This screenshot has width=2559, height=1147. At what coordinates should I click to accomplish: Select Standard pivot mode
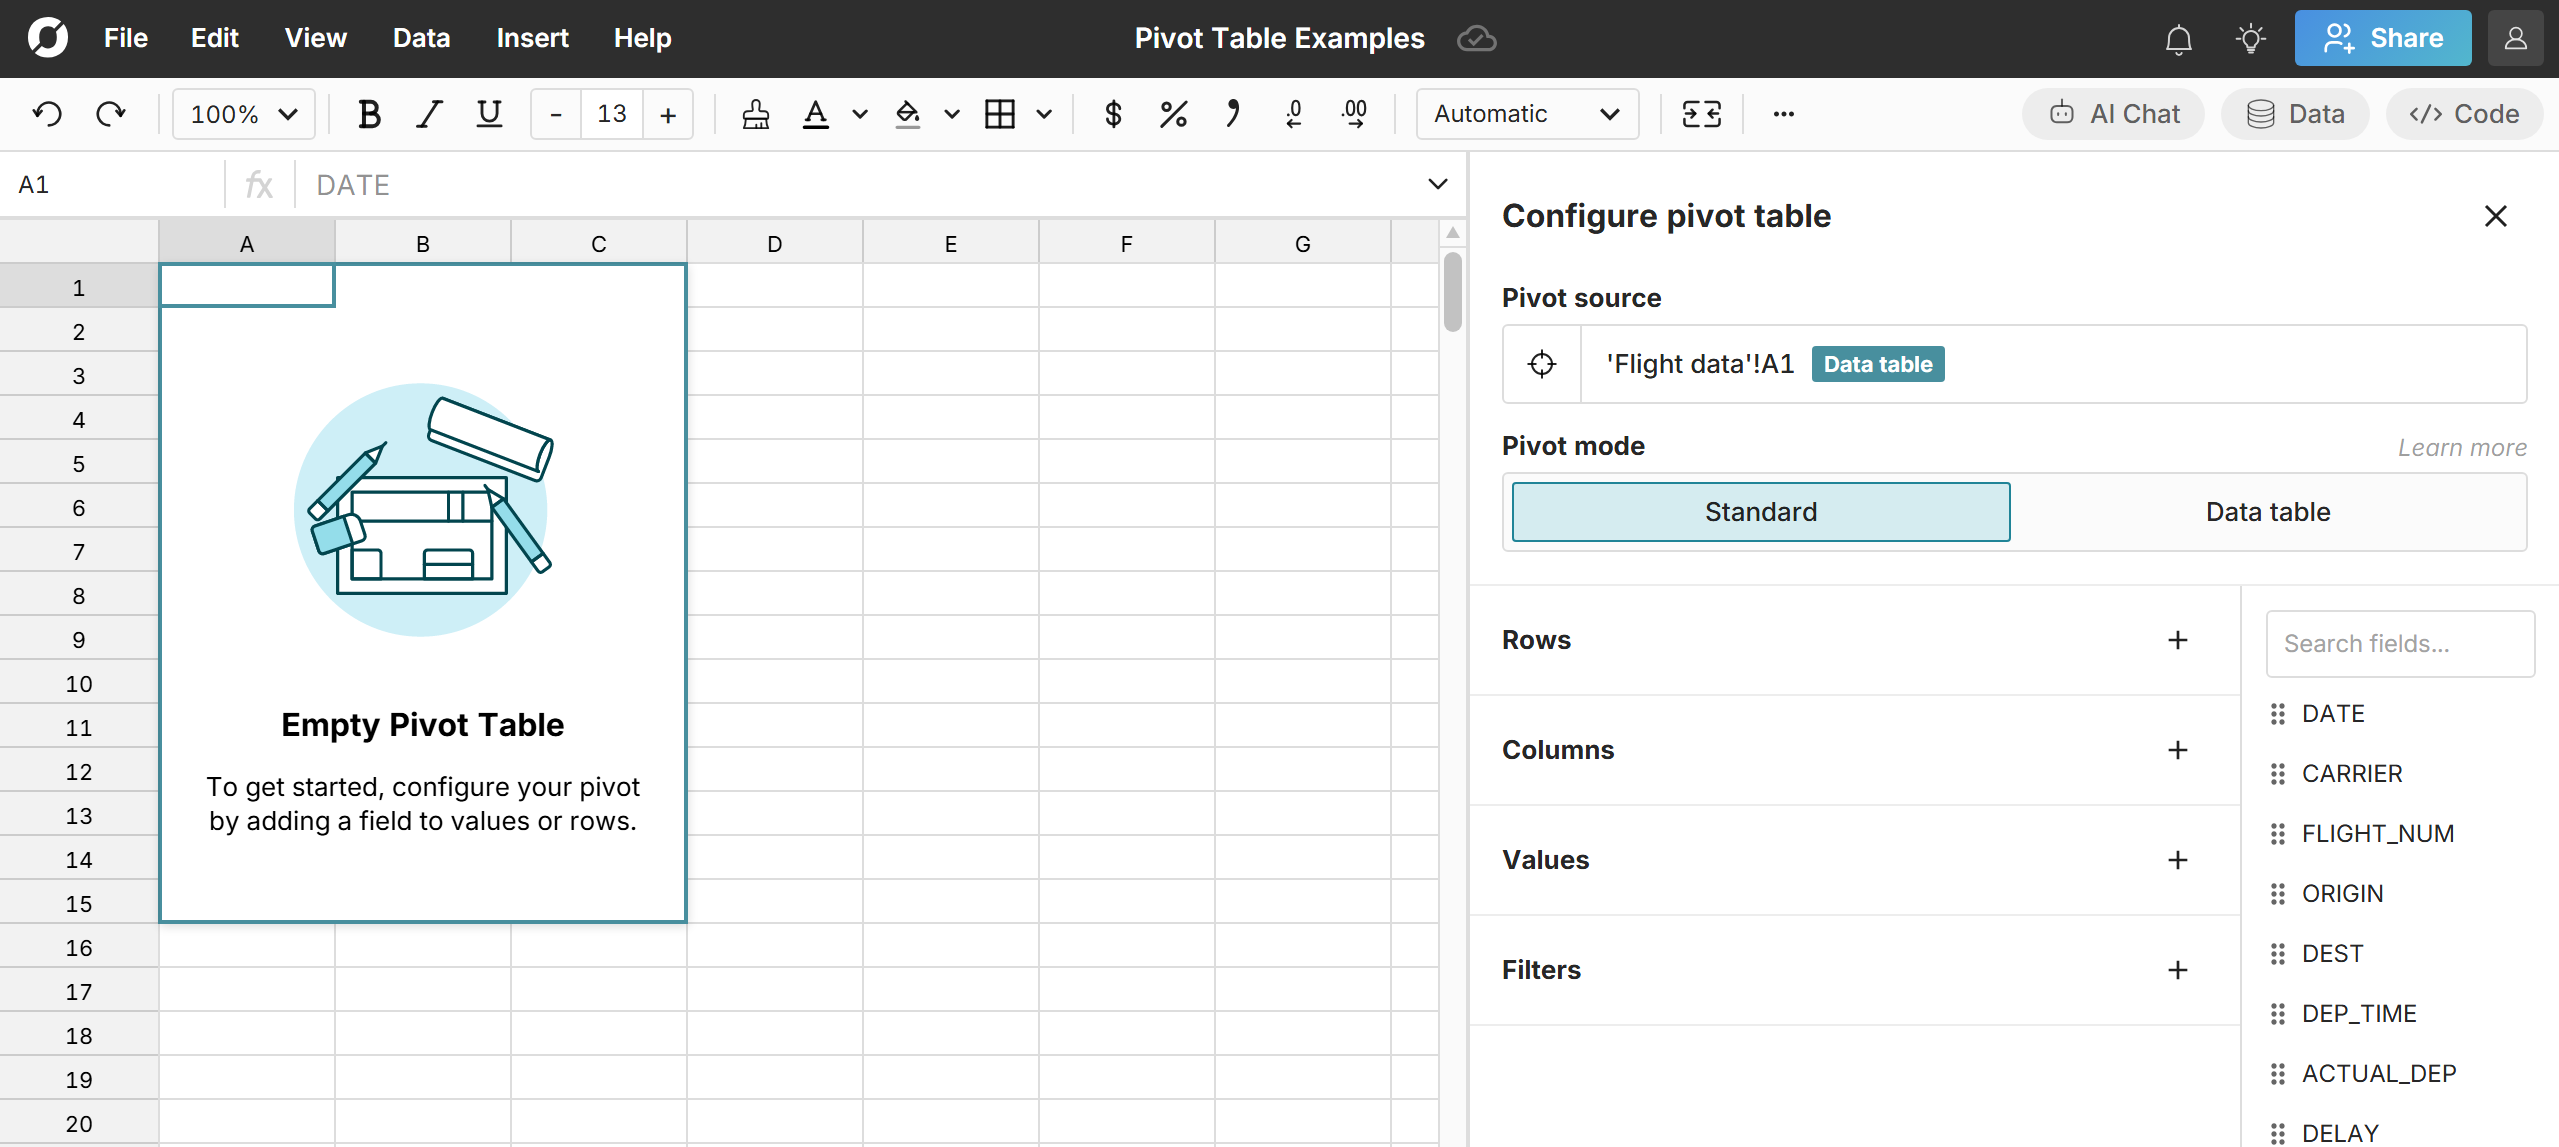point(1759,511)
